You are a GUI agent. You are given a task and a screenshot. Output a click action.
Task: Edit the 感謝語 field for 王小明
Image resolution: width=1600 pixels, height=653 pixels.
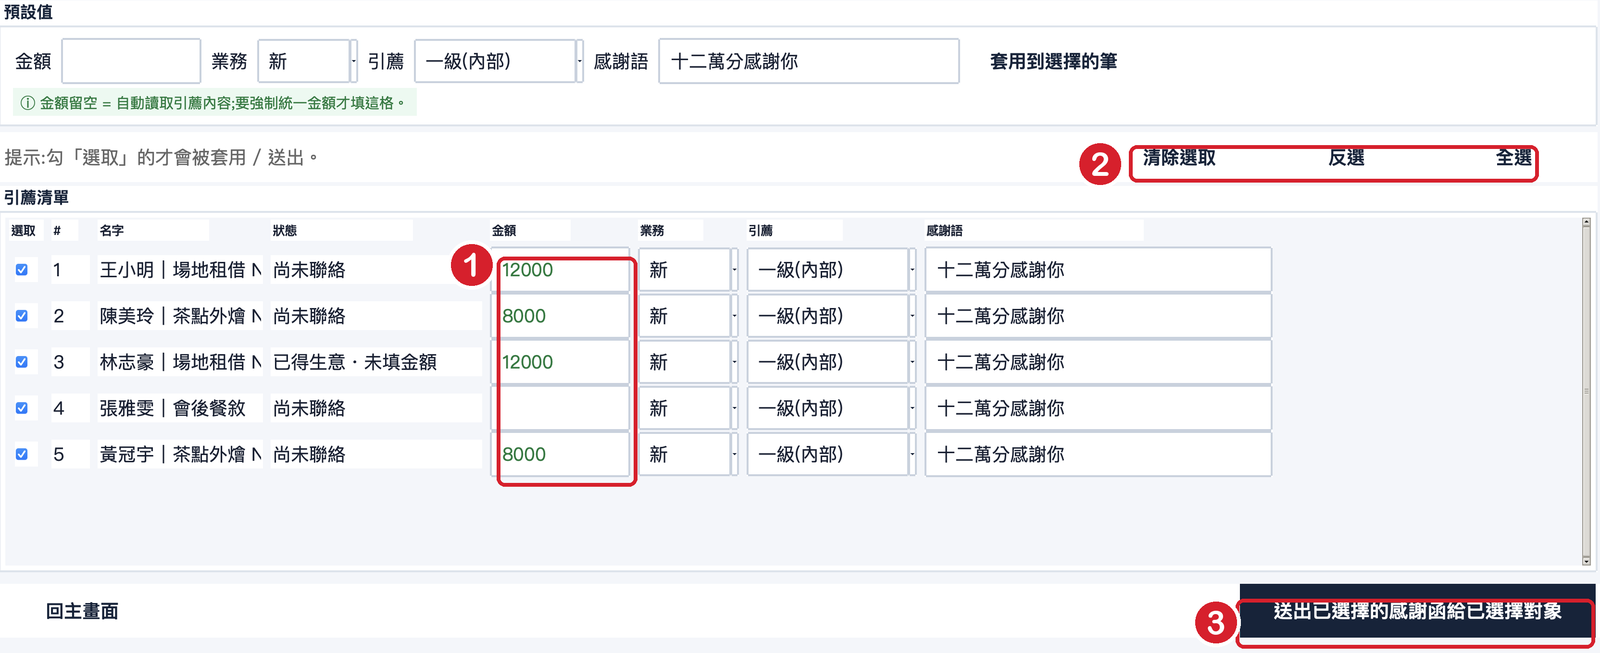(1098, 270)
